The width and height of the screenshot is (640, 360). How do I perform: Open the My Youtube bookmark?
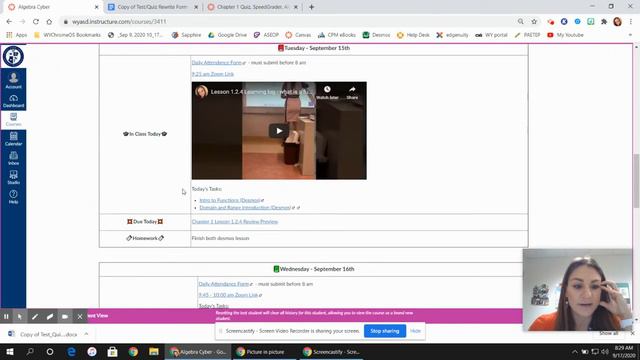pyautogui.click(x=565, y=35)
